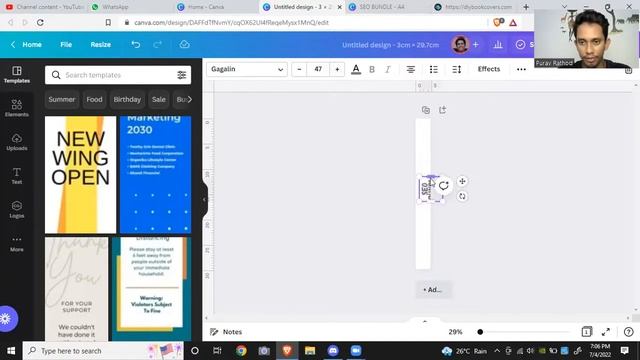Add a new page with the page-plus icon

pos(442,110)
